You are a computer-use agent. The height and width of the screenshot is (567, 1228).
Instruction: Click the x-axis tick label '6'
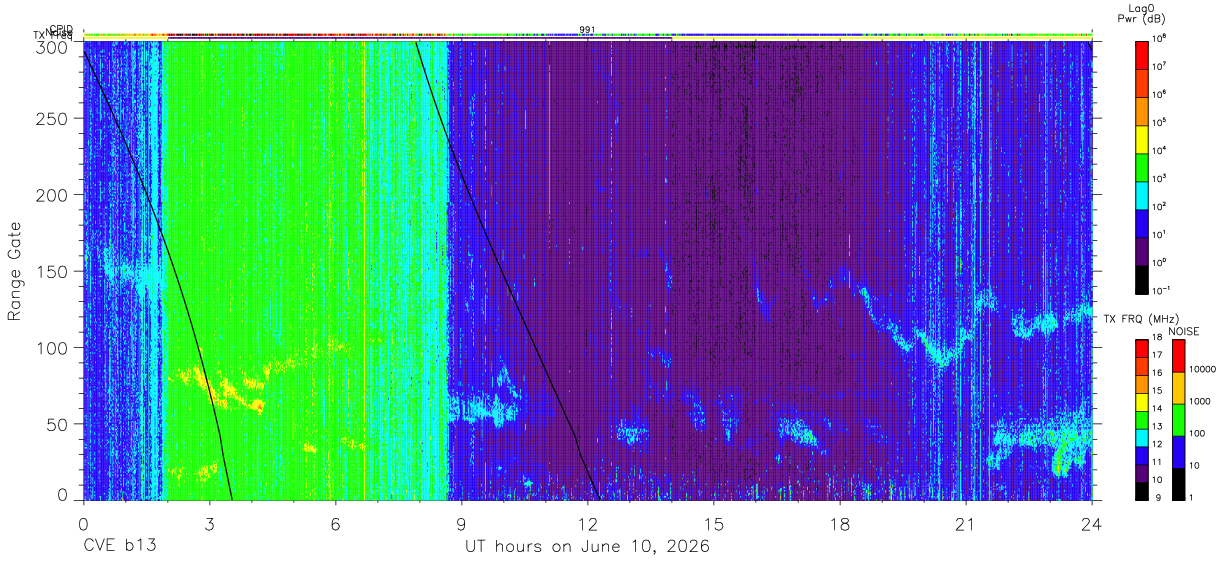pos(335,523)
